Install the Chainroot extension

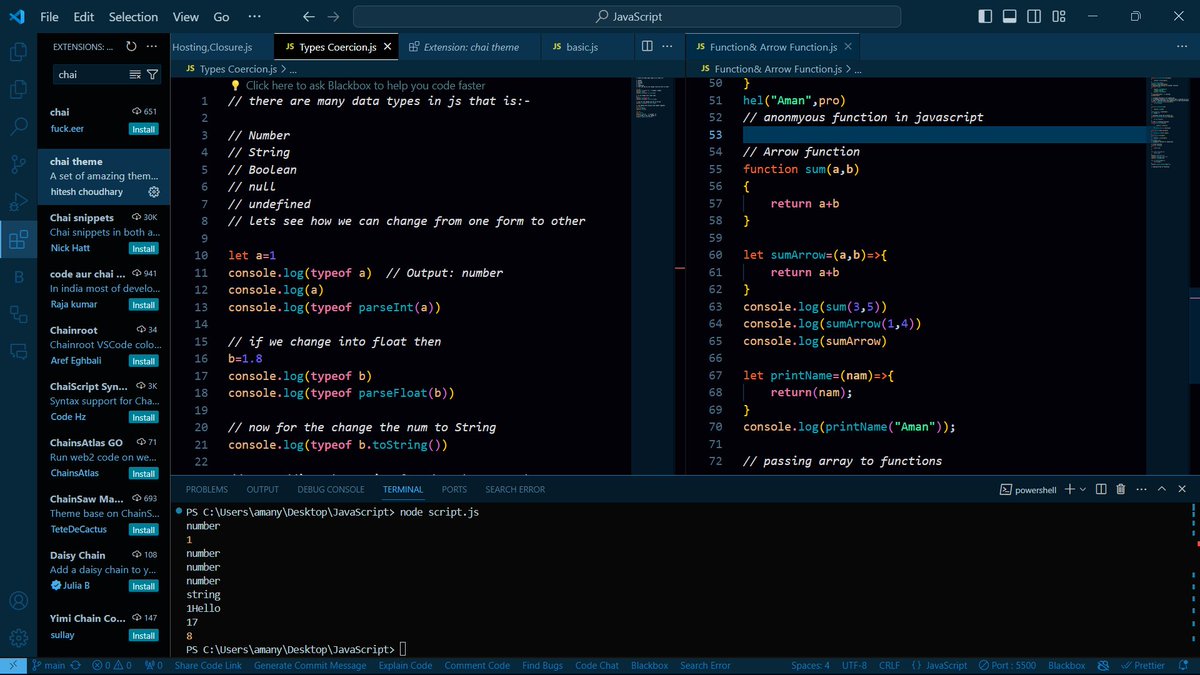click(x=143, y=360)
